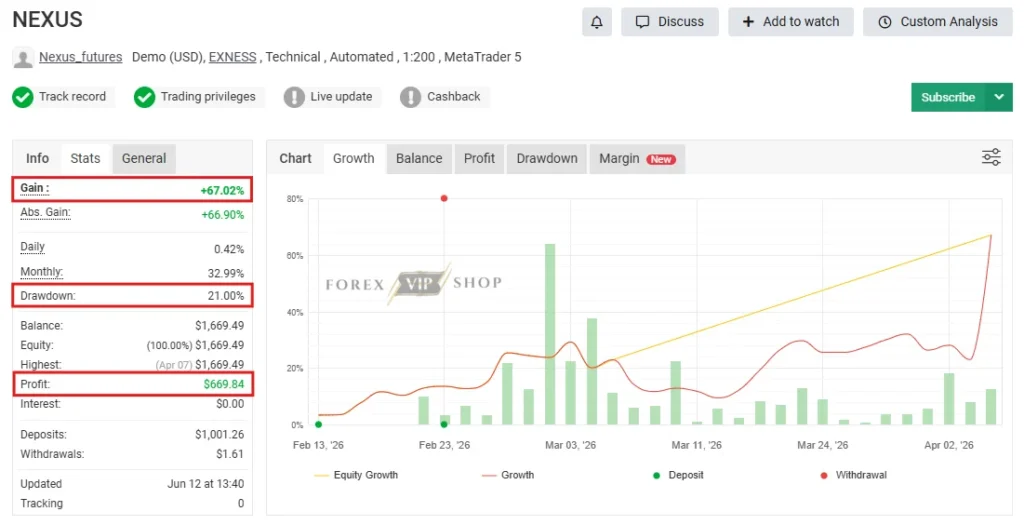This screenshot has height=525, width=1024.
Task: Click the Cashback warning icon
Action: pyautogui.click(x=410, y=97)
